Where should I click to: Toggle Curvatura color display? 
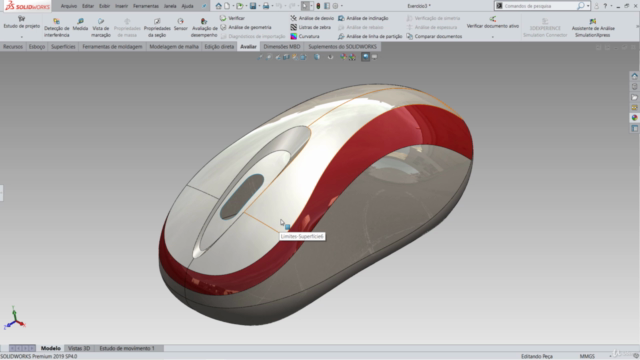[305, 36]
